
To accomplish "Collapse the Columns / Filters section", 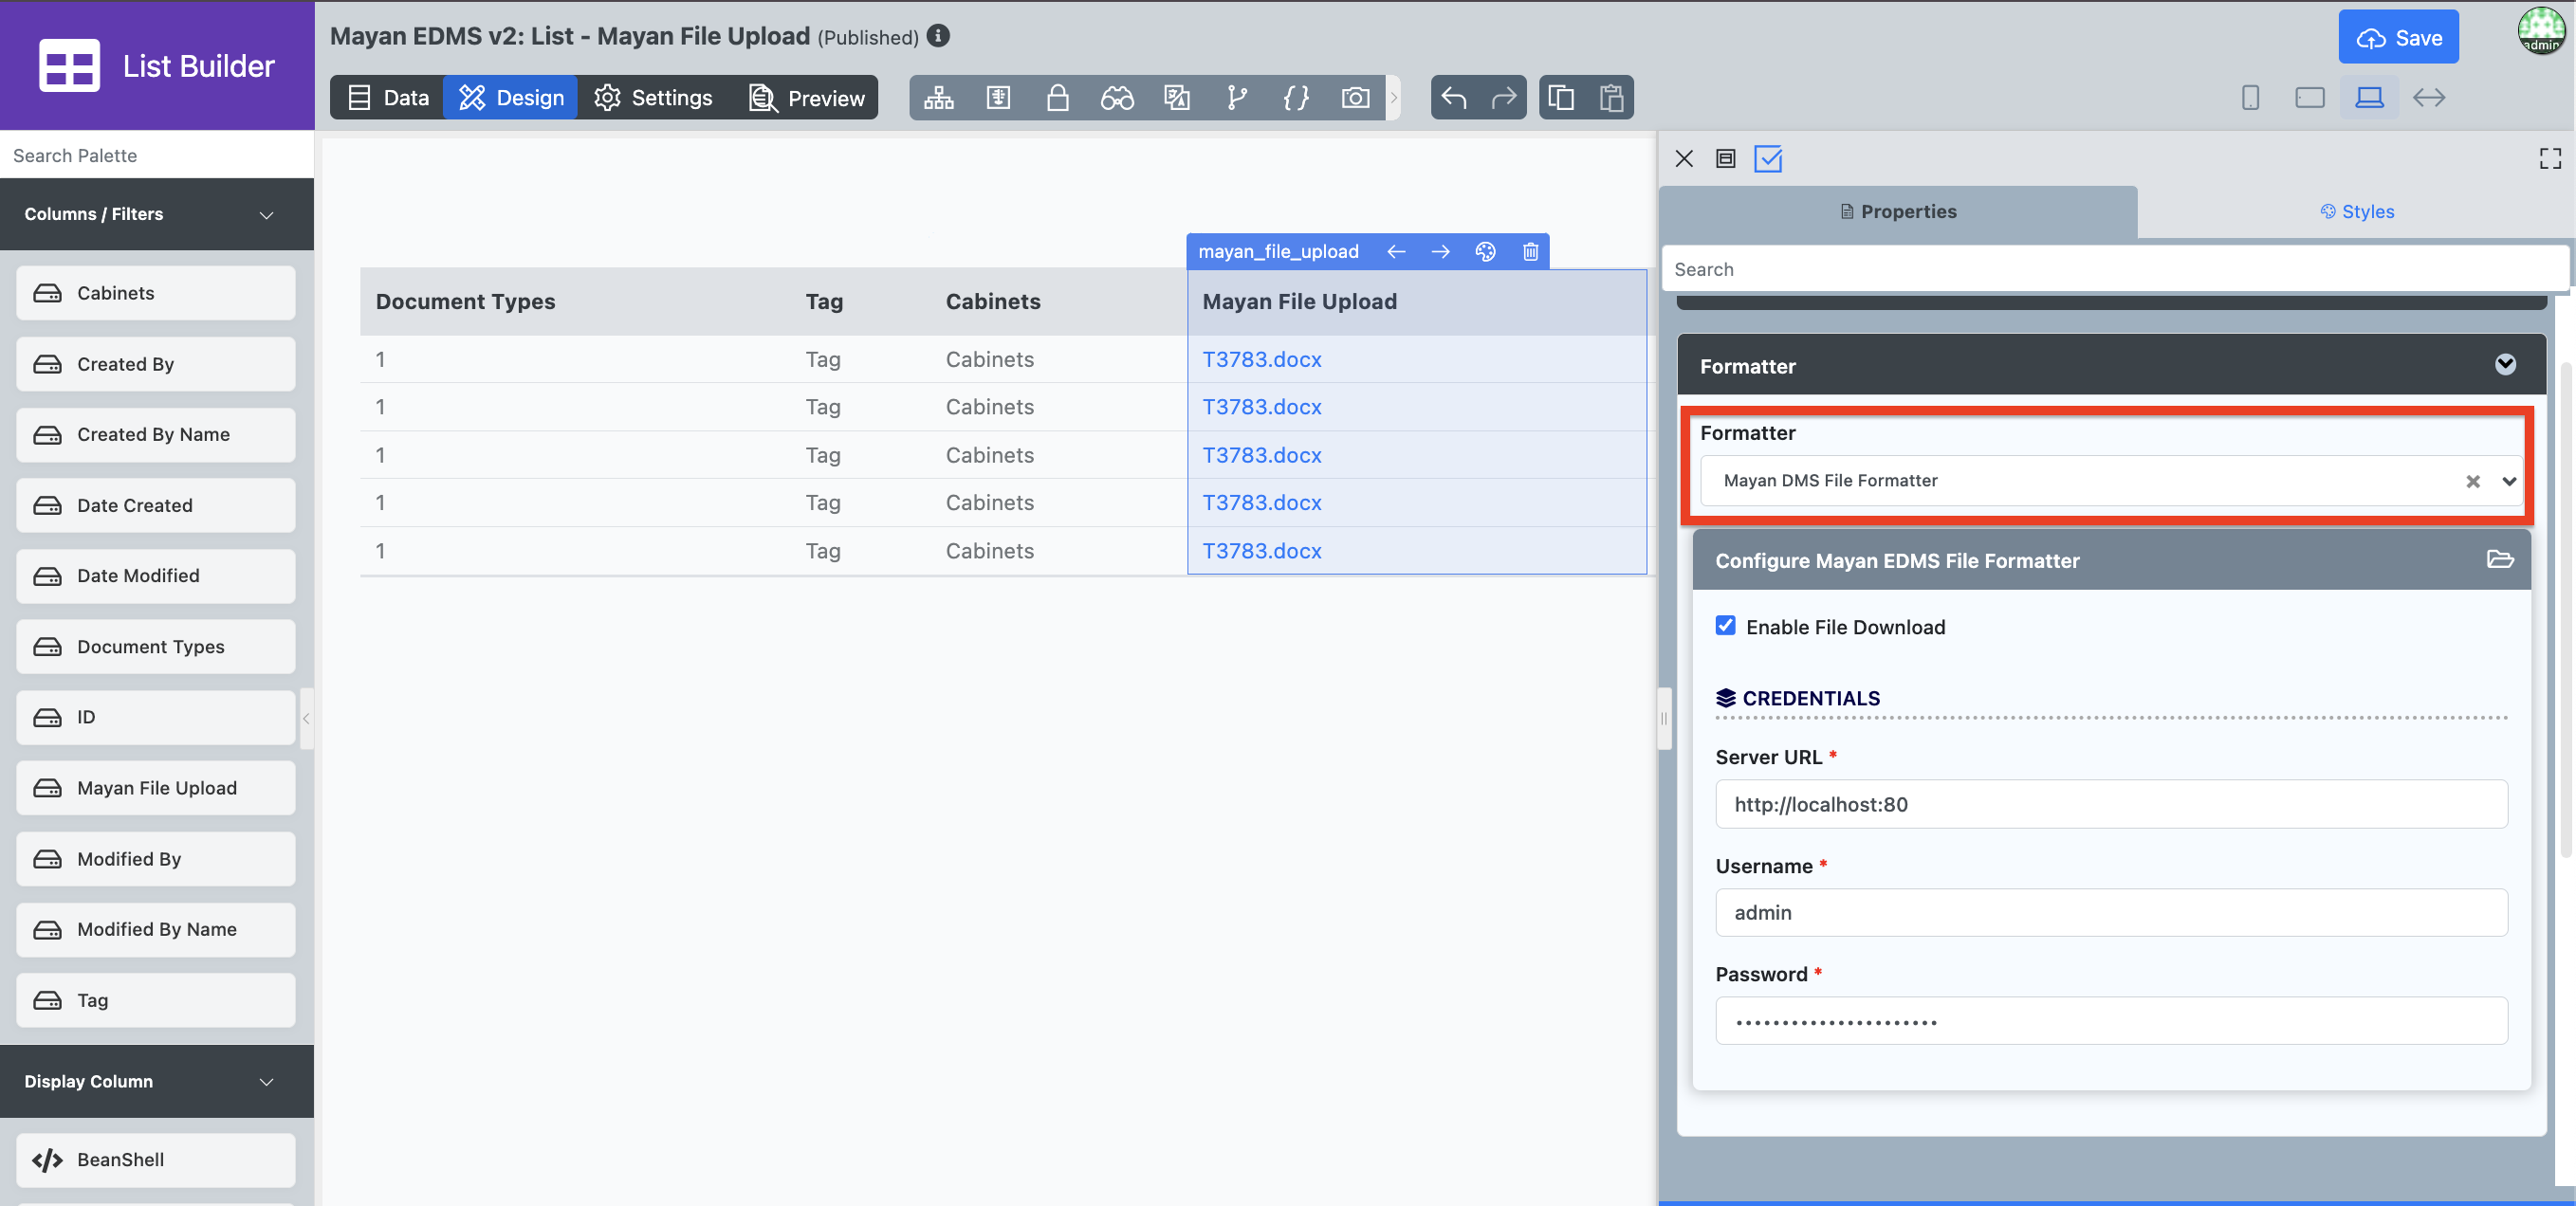I will [x=267, y=215].
